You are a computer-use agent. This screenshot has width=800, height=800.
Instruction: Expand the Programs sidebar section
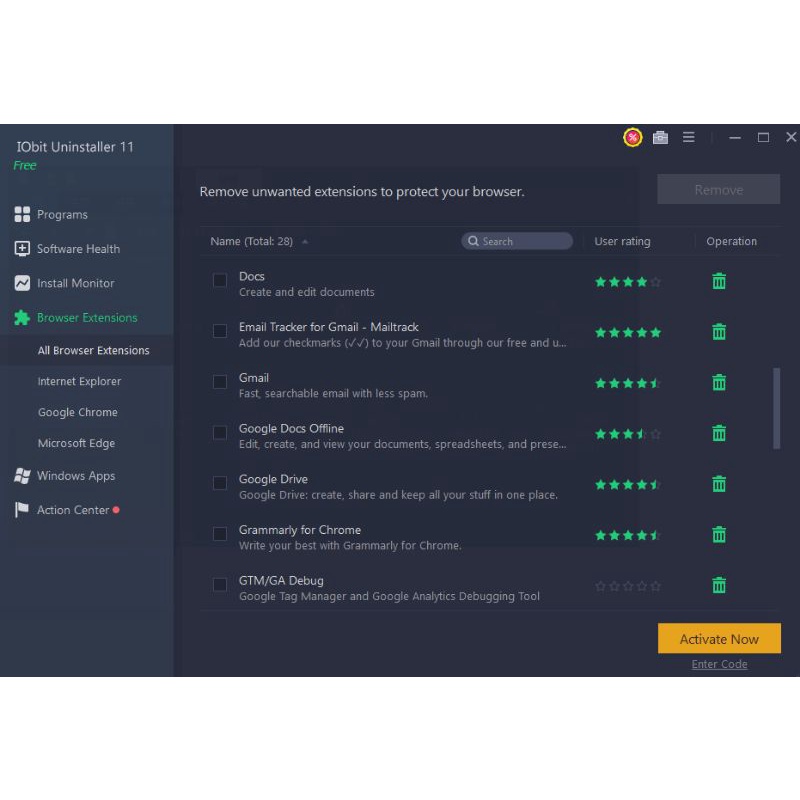(x=62, y=215)
